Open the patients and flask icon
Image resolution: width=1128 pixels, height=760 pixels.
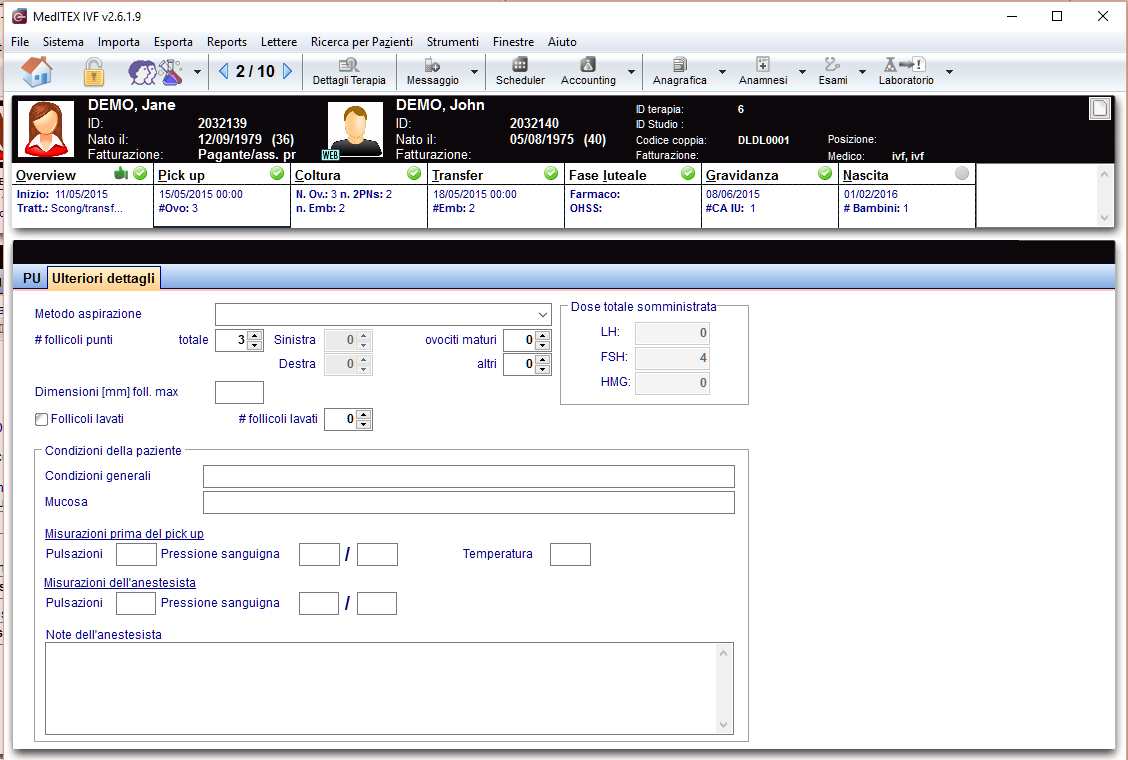coord(155,71)
